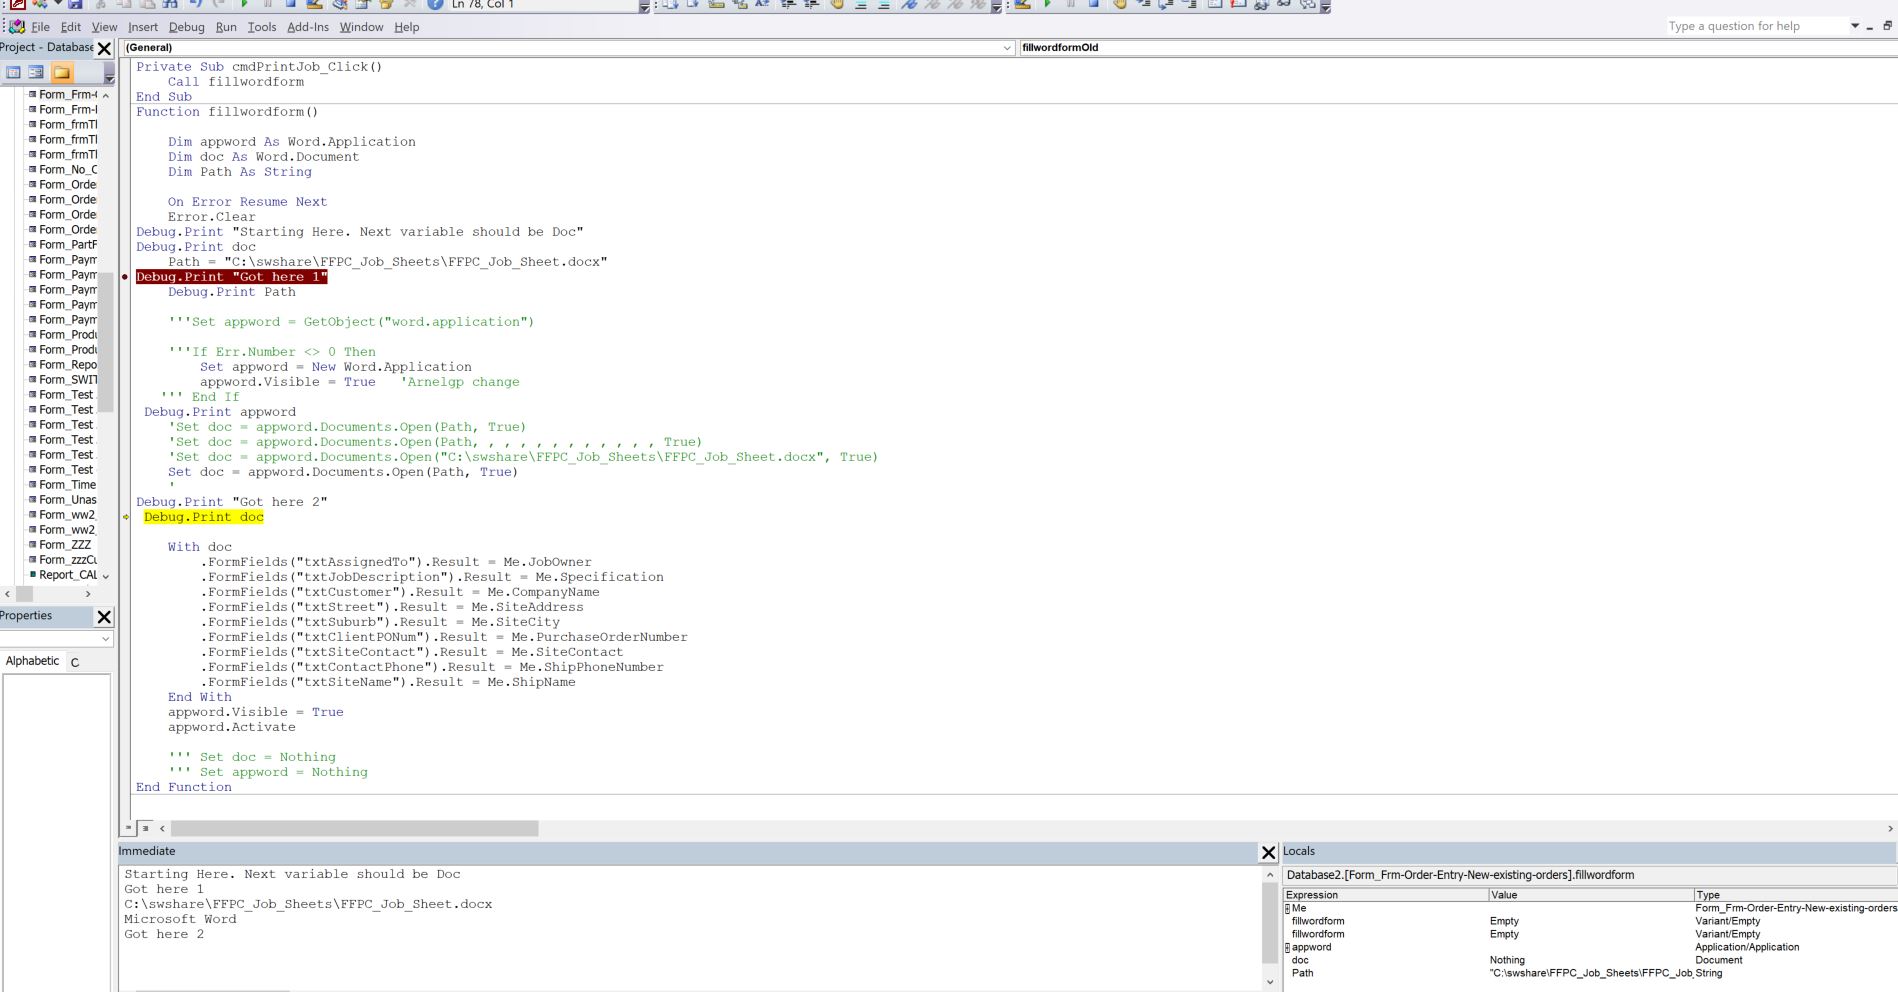
Task: Expand the Me variable in Locals
Action: [x=1288, y=909]
